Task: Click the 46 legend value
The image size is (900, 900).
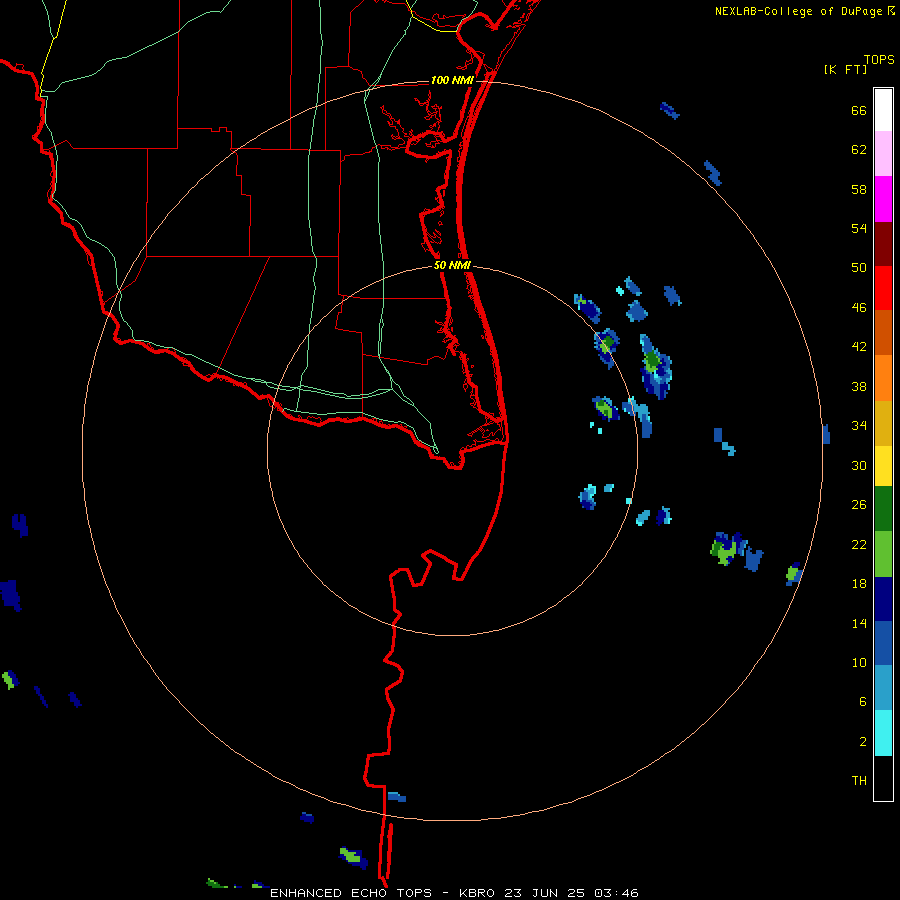Action: [x=859, y=308]
